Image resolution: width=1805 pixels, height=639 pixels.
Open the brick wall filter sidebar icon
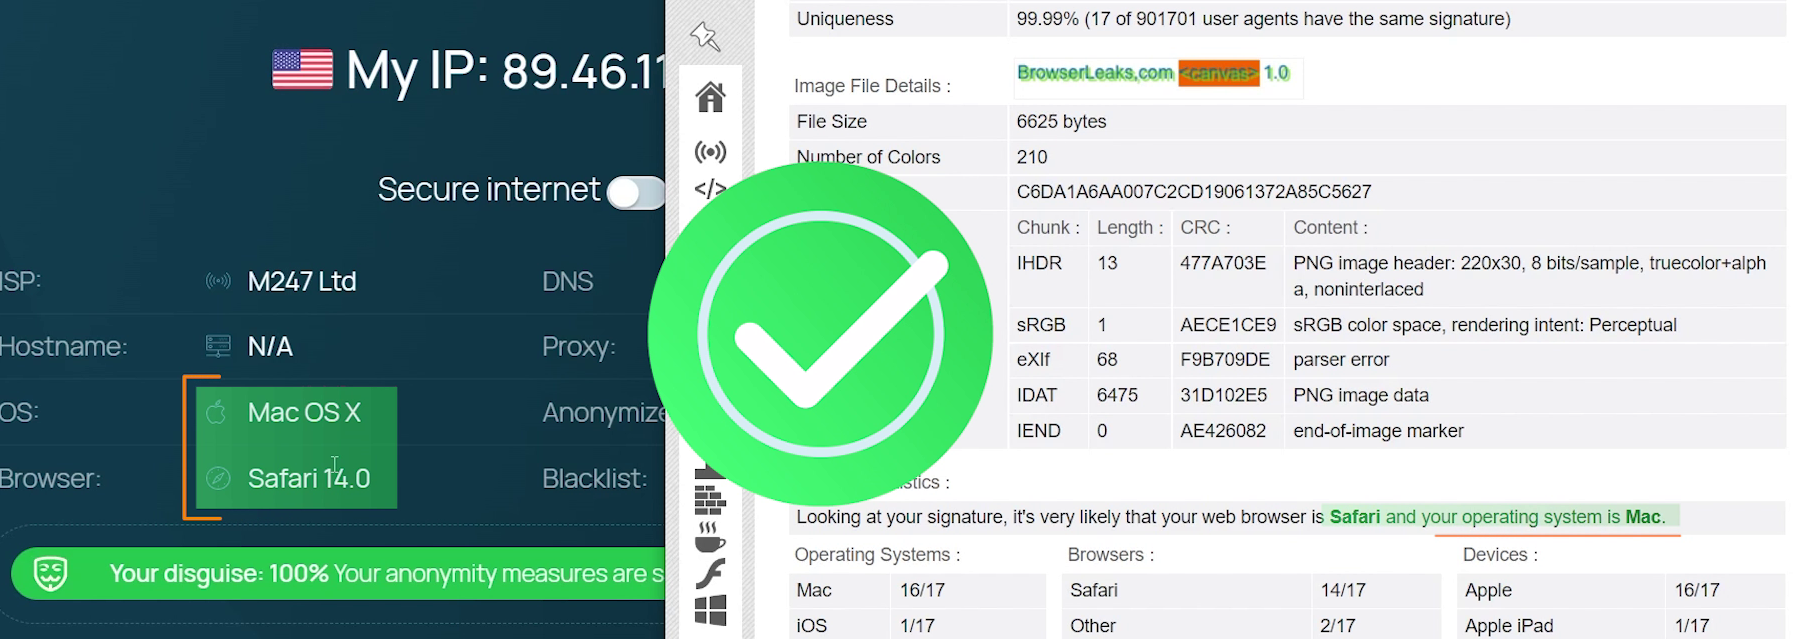(710, 499)
